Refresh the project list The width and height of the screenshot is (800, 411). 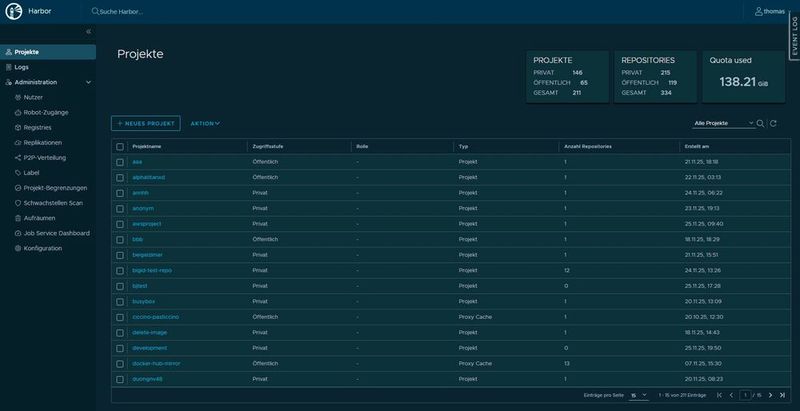coord(773,123)
